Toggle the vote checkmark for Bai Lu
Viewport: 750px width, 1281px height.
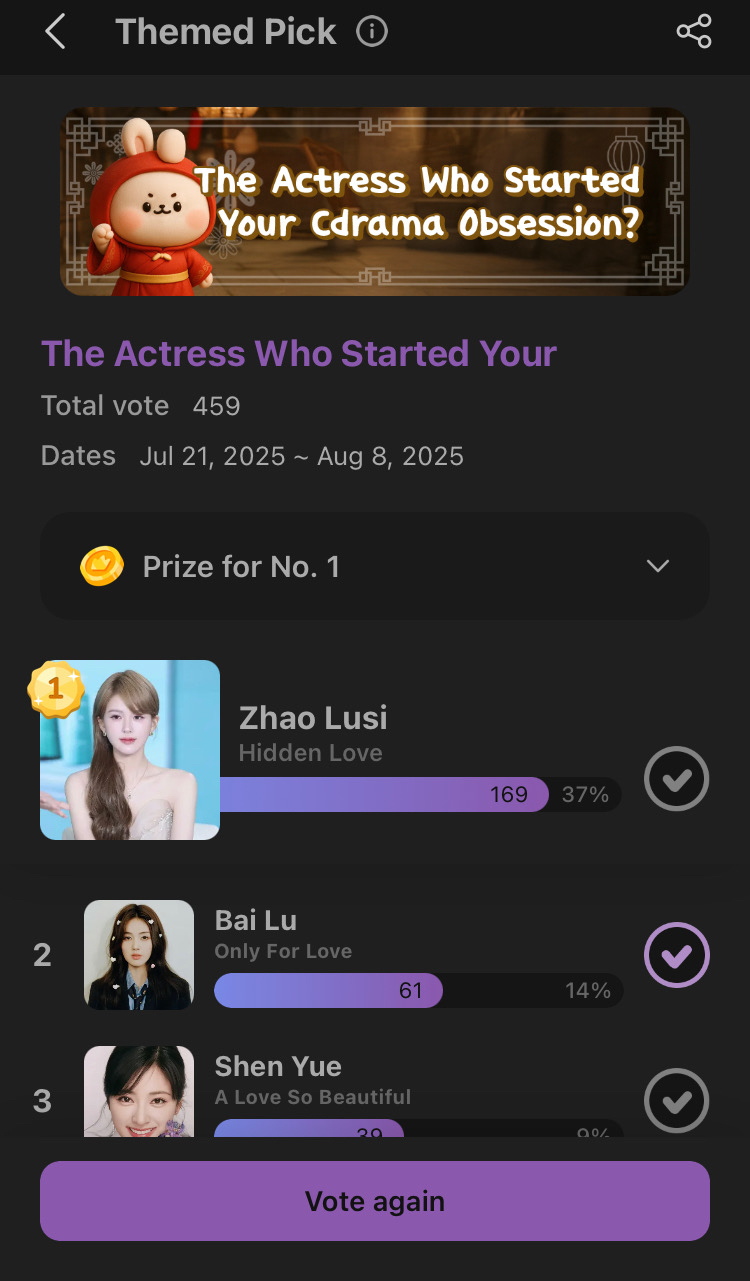pos(677,955)
